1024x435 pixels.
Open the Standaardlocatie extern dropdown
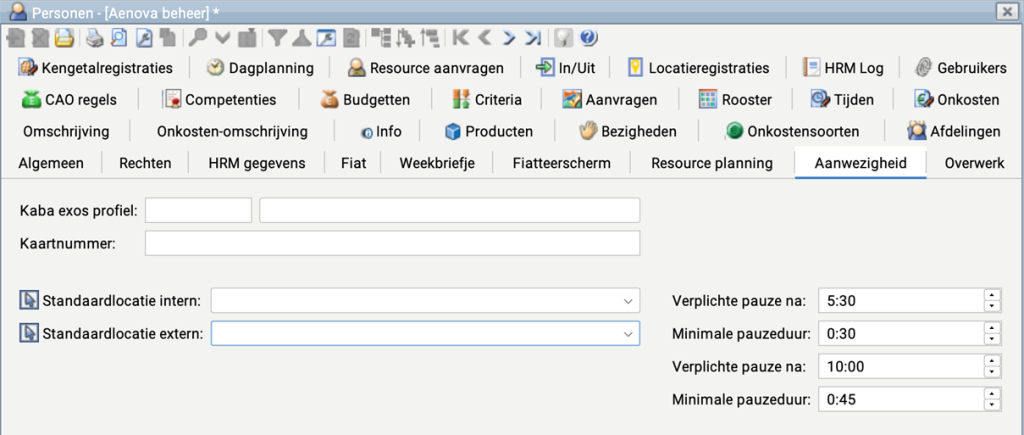(x=628, y=334)
